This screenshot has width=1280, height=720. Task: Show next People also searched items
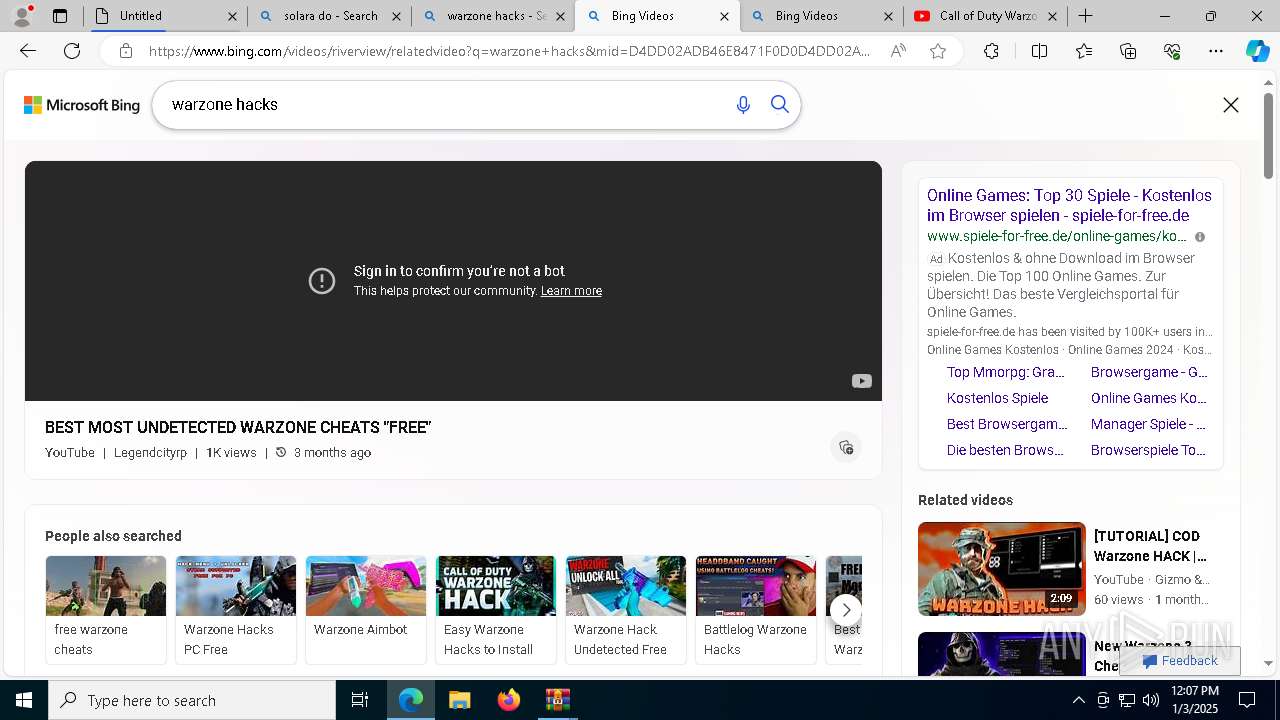point(846,610)
